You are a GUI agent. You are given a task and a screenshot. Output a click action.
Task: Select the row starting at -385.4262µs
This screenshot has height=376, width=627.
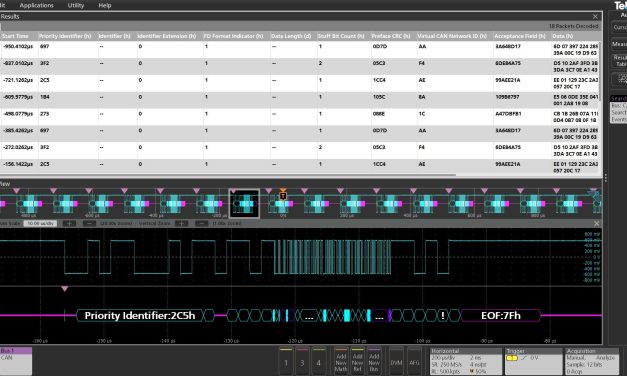[299, 134]
